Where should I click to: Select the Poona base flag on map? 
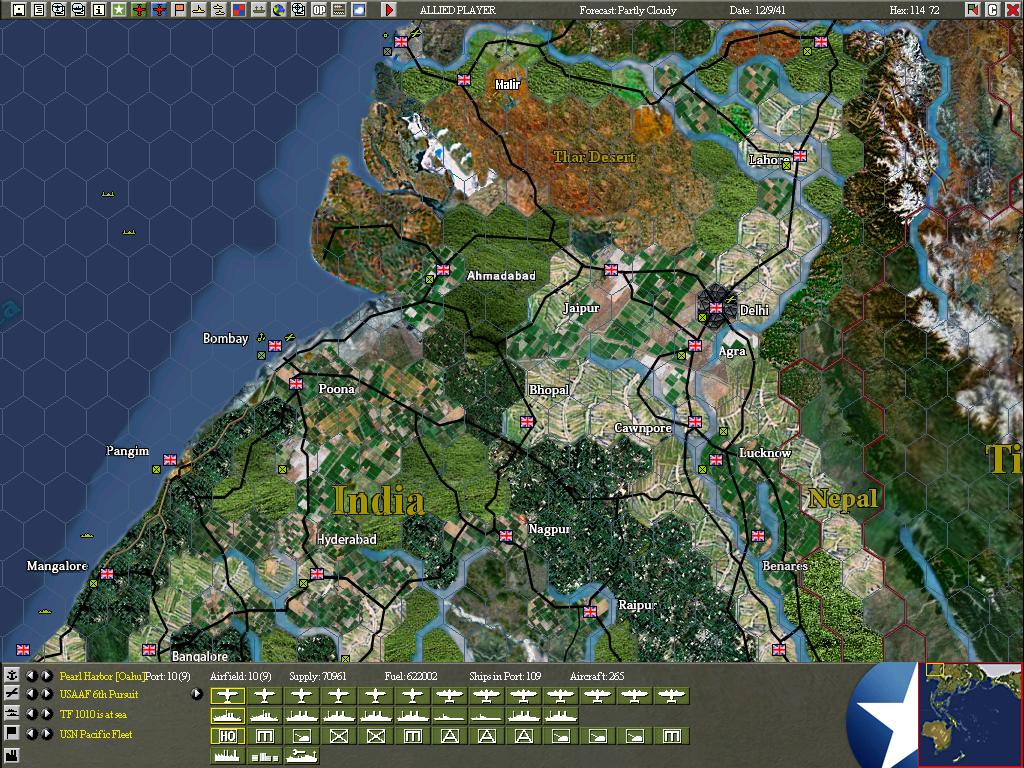(296, 384)
